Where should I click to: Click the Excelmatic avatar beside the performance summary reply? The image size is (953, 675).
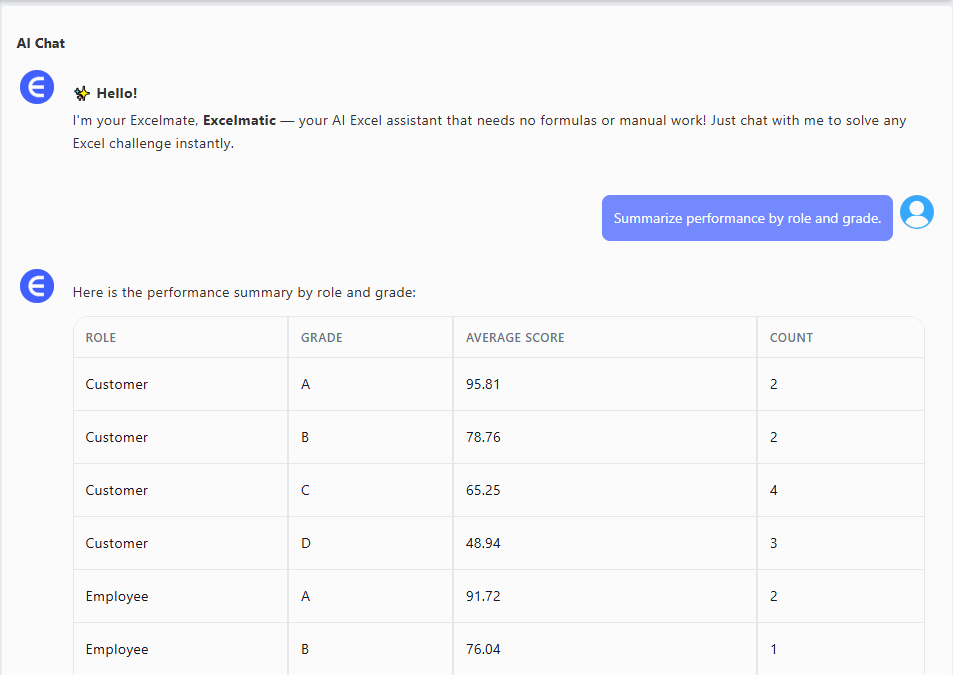[x=37, y=287]
